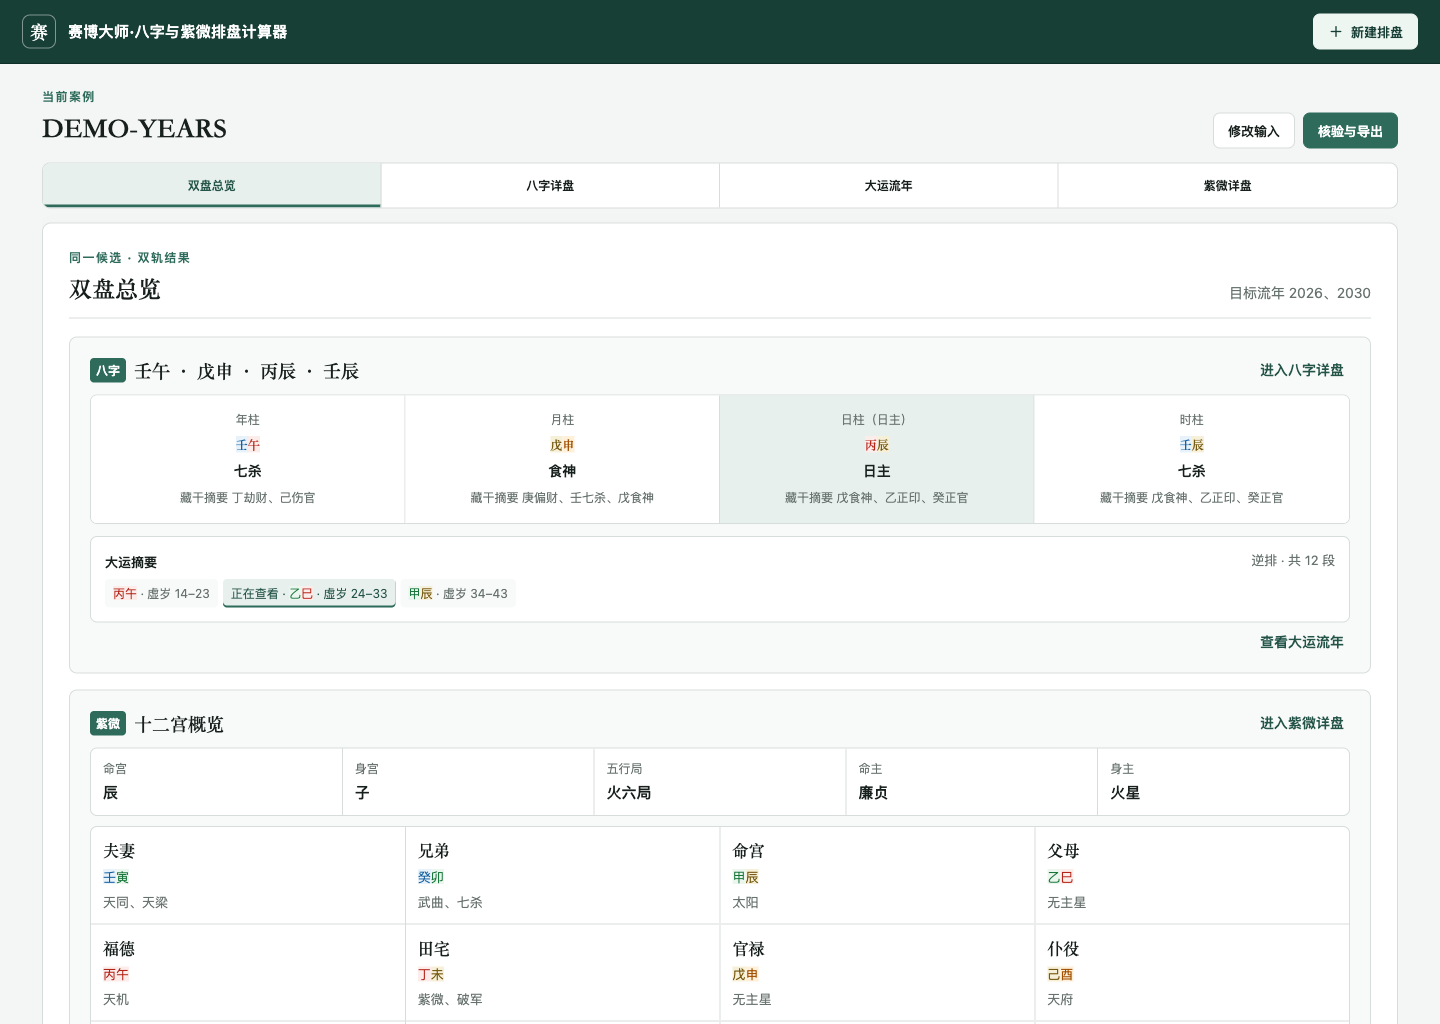Image resolution: width=1440 pixels, height=1024 pixels.
Task: Click the 命宫 辰 summary cell
Action: (217, 782)
